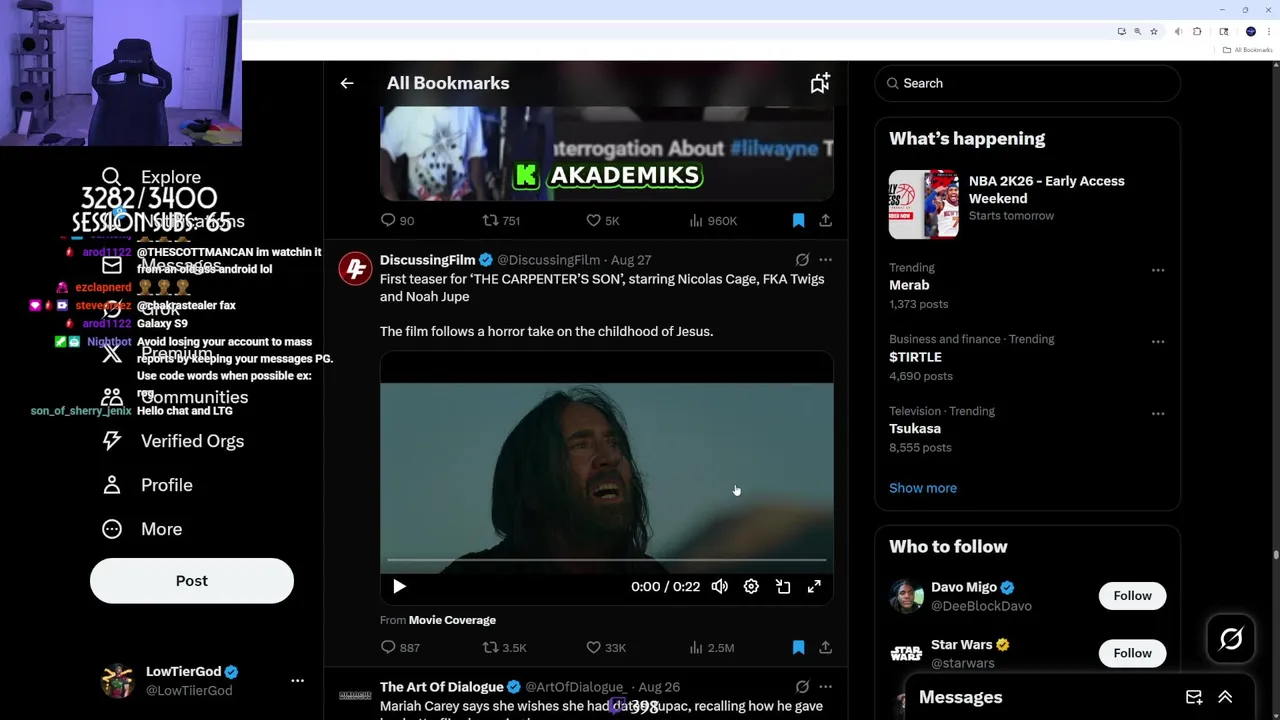Click the Post button
This screenshot has height=720, width=1280.
click(x=192, y=581)
